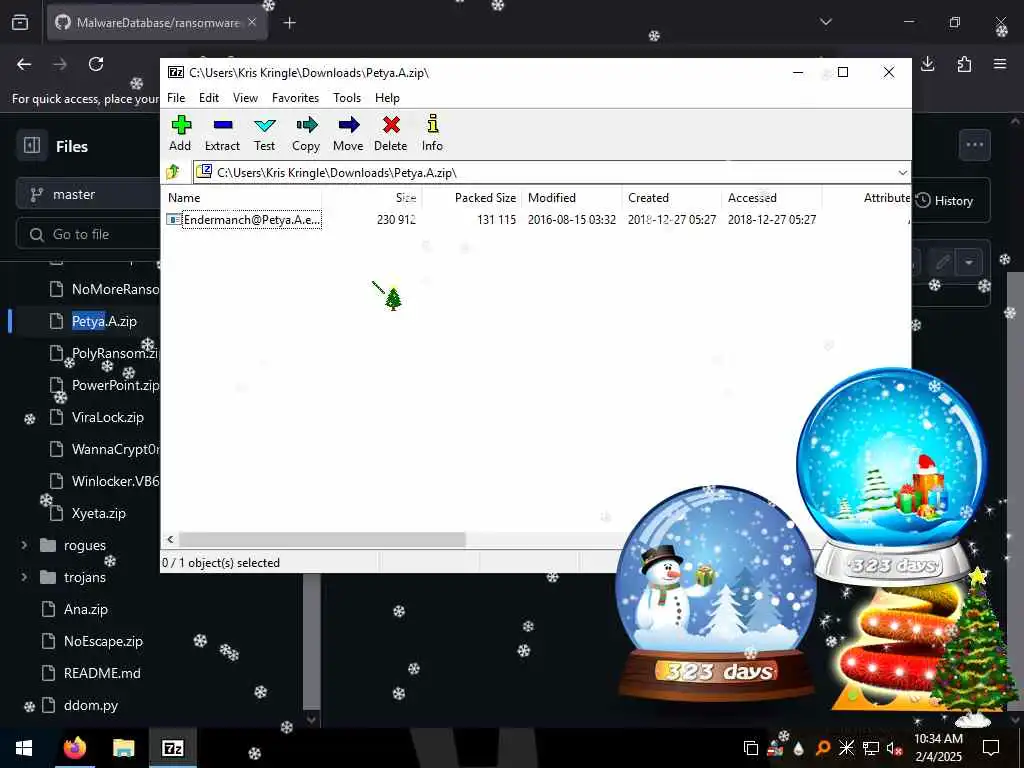Open the Favorites menu
Image resolution: width=1024 pixels, height=768 pixels.
click(x=295, y=98)
